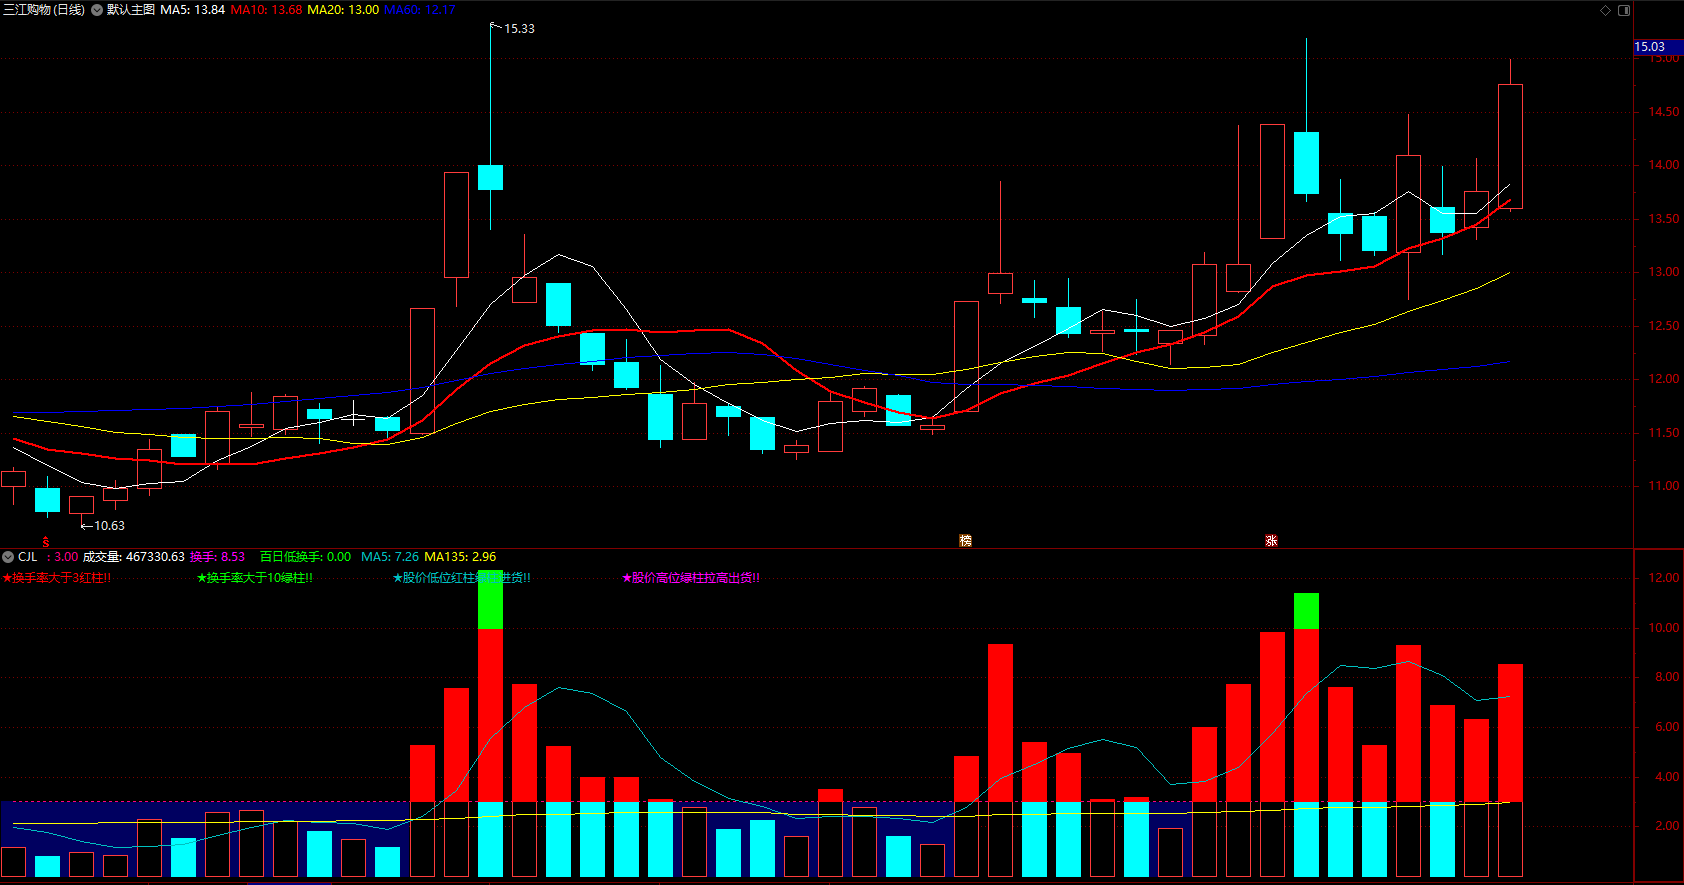The height and width of the screenshot is (885, 1684).
Task: Click the 三江购物(日线) stock title
Action: [x=44, y=9]
